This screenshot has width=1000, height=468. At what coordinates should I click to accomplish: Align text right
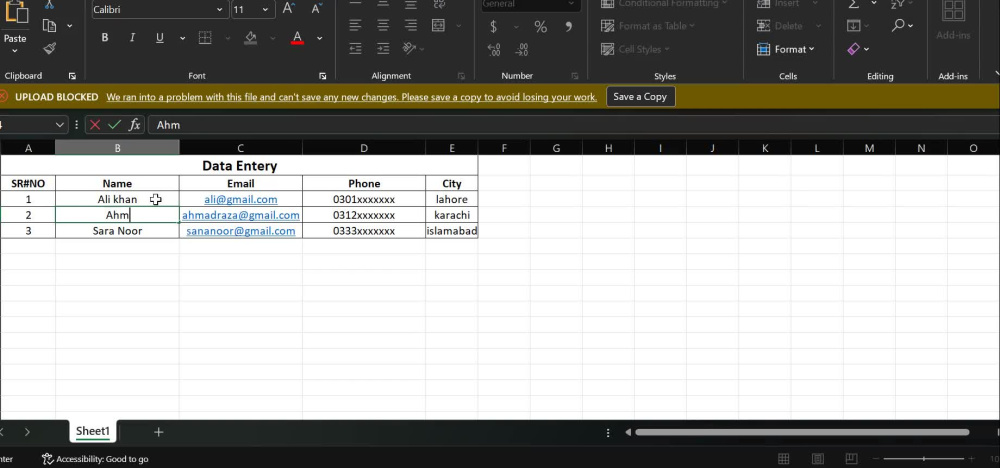click(411, 26)
